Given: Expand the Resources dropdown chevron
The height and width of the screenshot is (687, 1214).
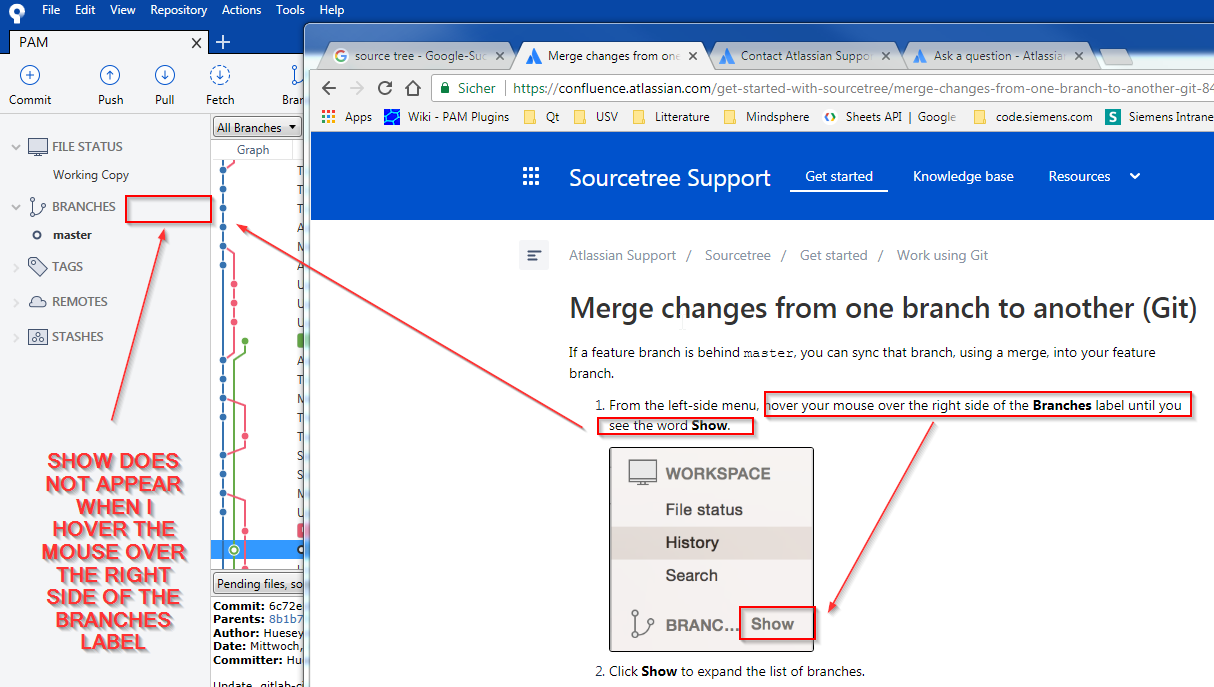Looking at the screenshot, I should tap(1135, 176).
